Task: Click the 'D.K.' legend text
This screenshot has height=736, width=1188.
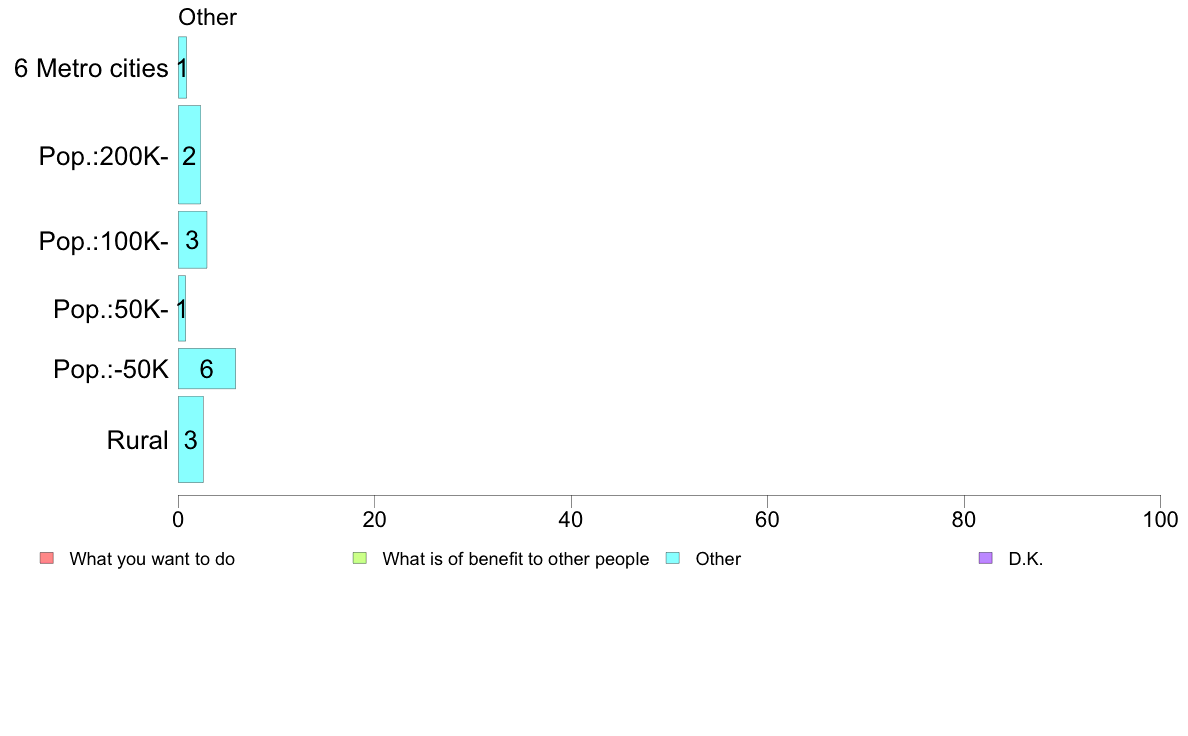Action: (x=1026, y=559)
